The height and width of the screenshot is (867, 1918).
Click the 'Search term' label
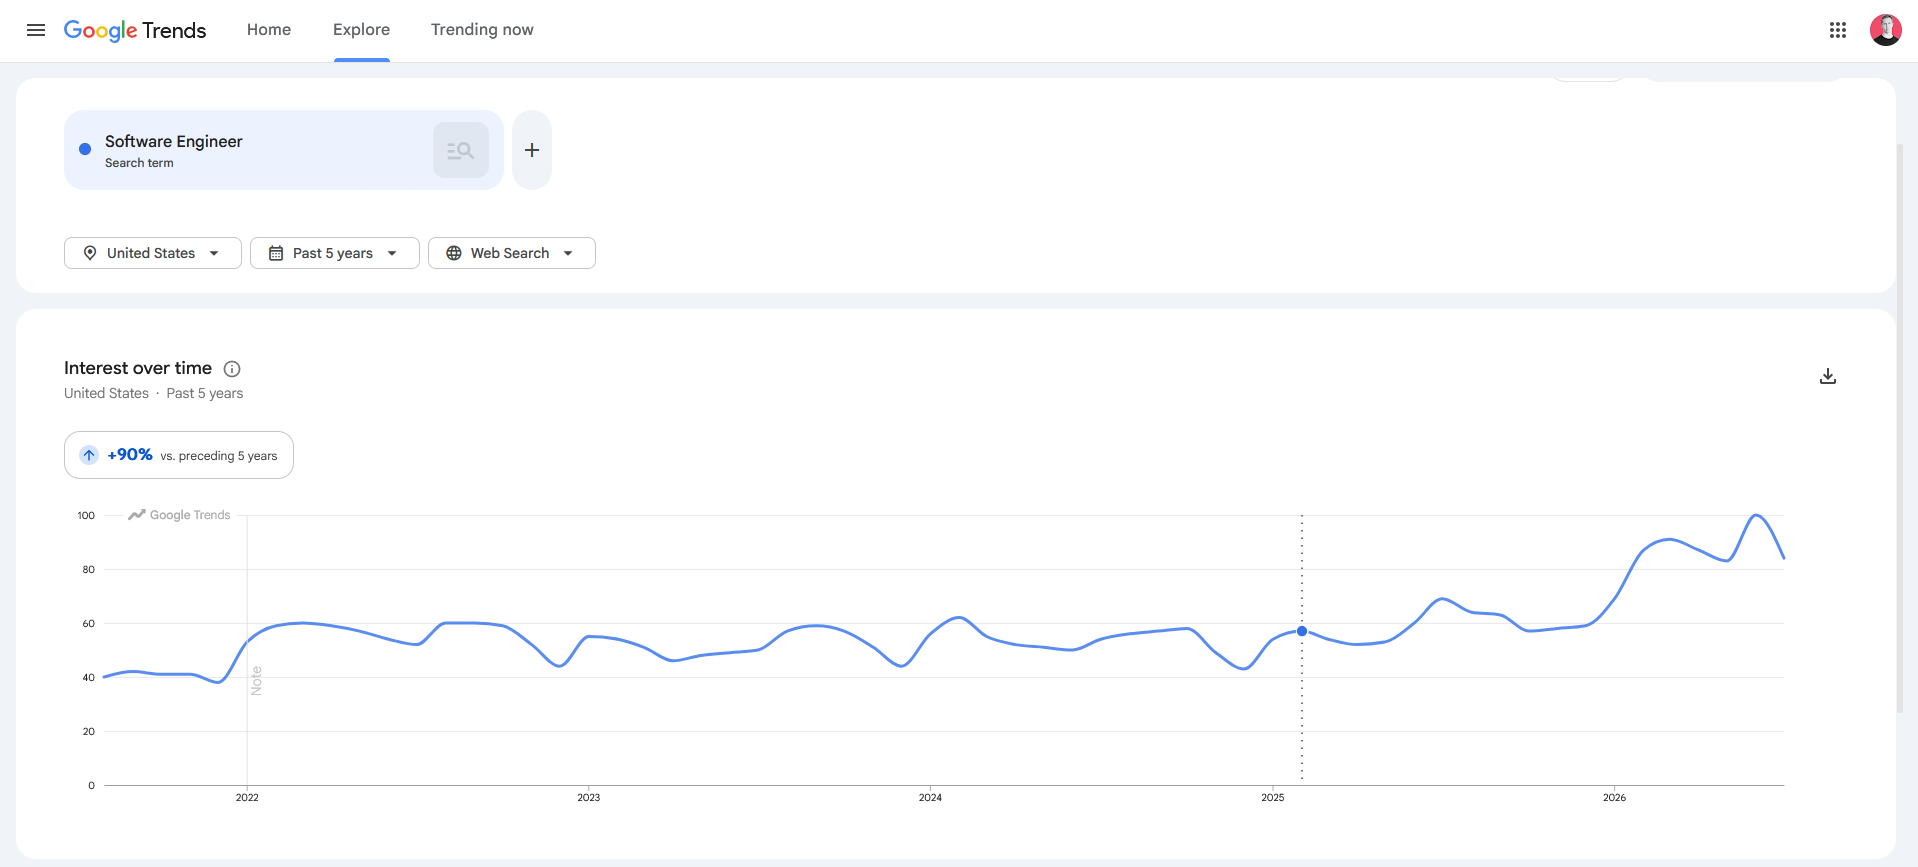pyautogui.click(x=139, y=163)
